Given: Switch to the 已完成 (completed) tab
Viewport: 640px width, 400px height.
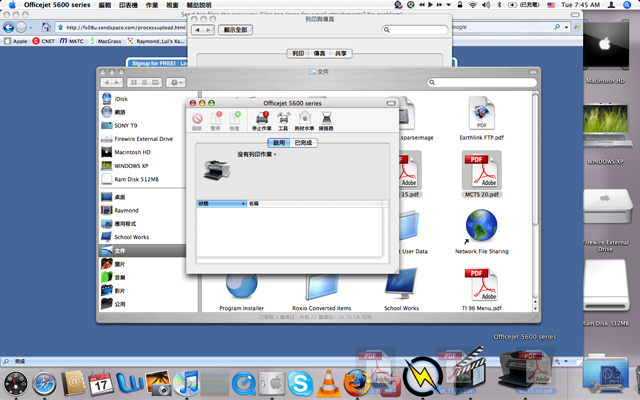Looking at the screenshot, I should 303,143.
